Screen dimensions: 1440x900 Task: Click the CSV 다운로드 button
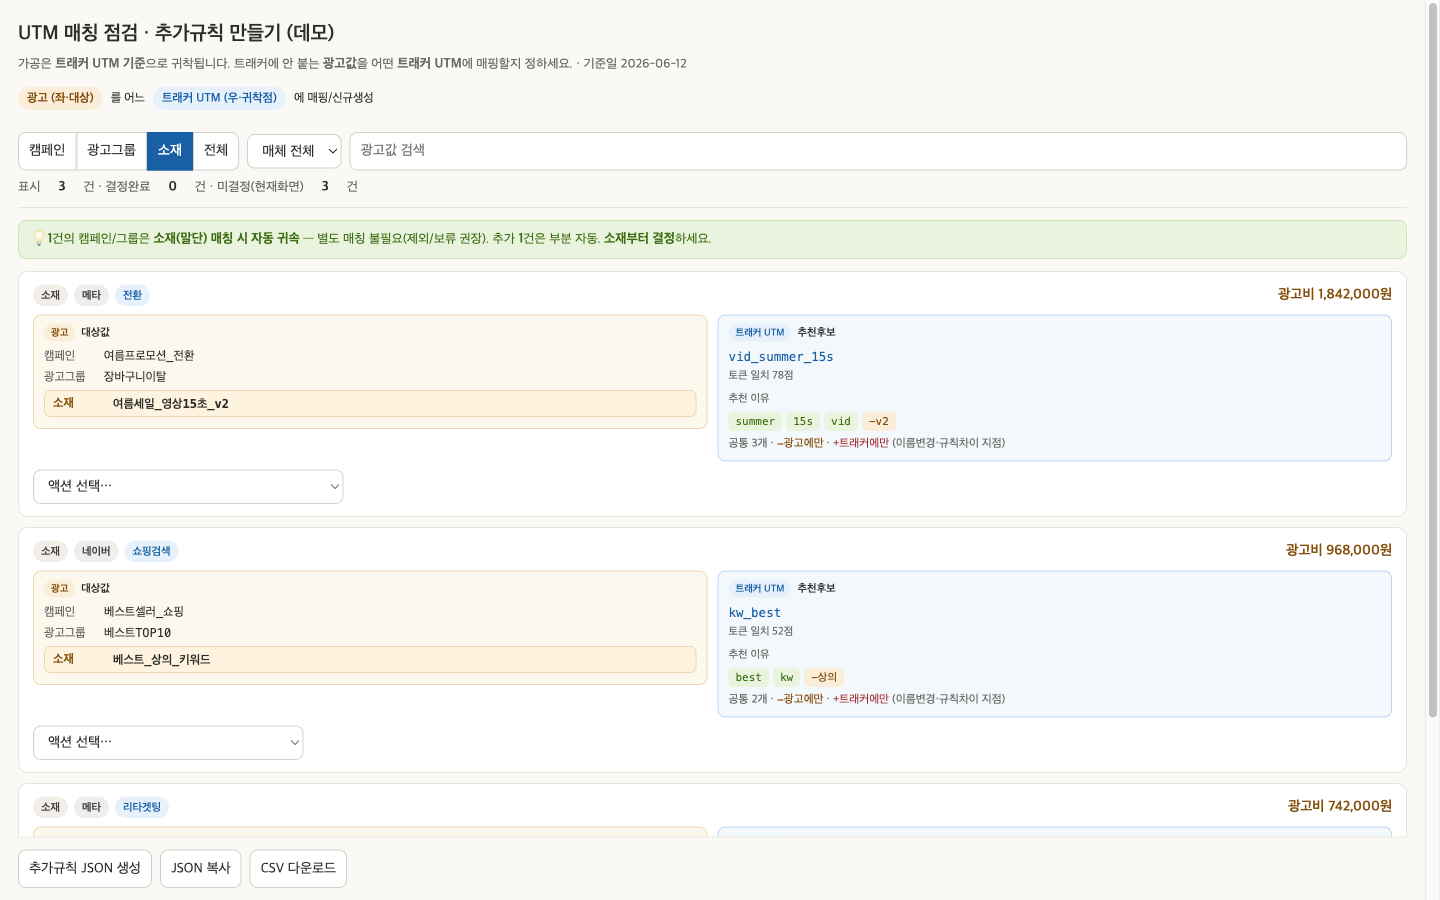[298, 868]
